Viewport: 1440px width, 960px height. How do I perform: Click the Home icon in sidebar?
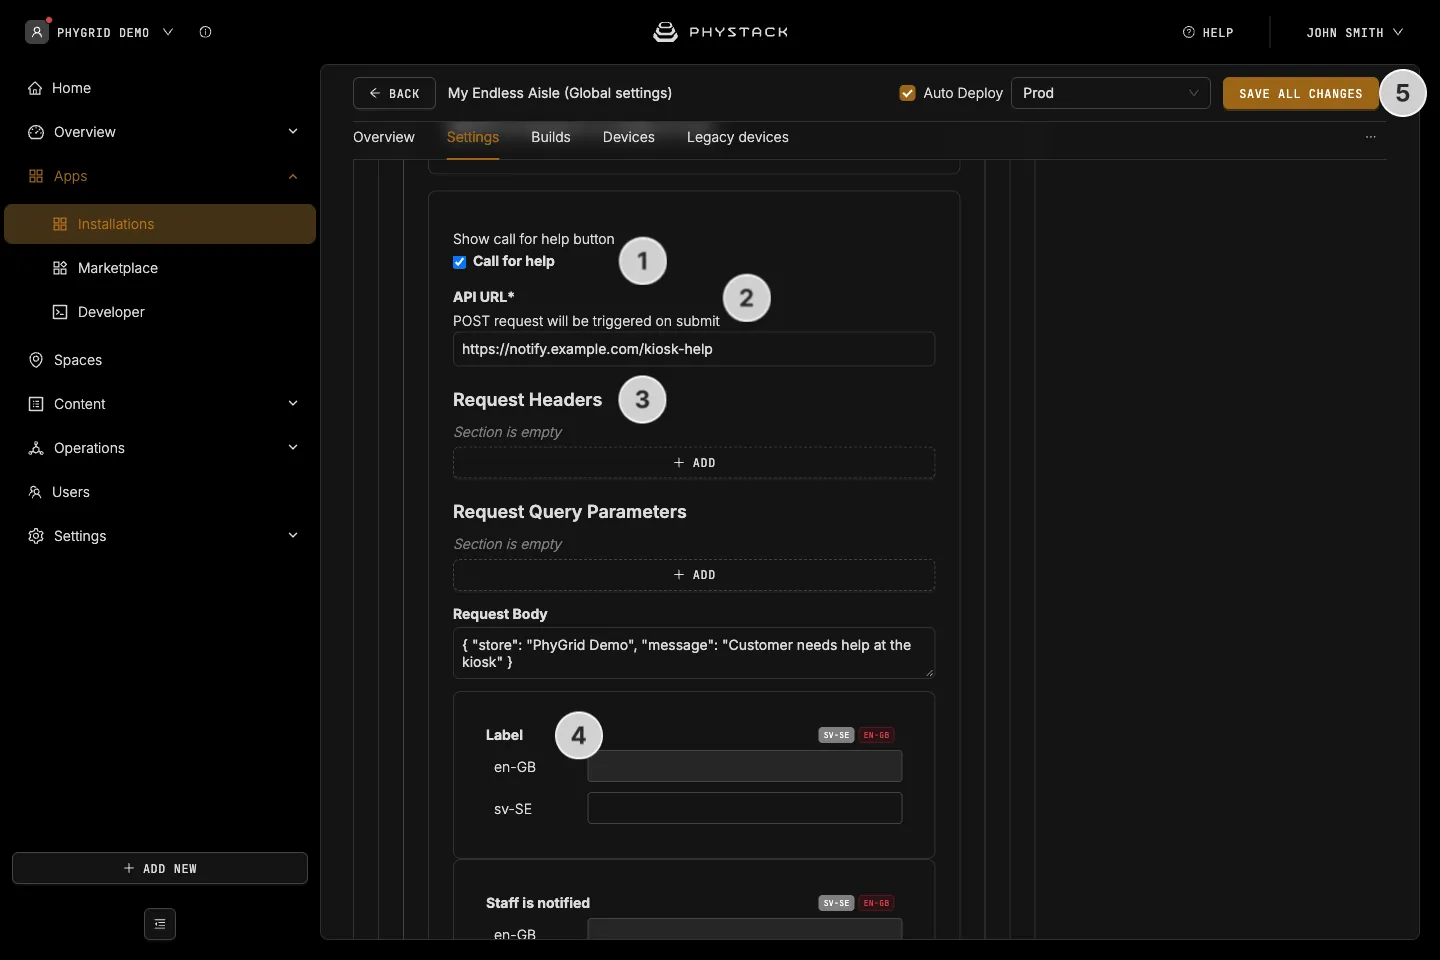pyautogui.click(x=35, y=88)
